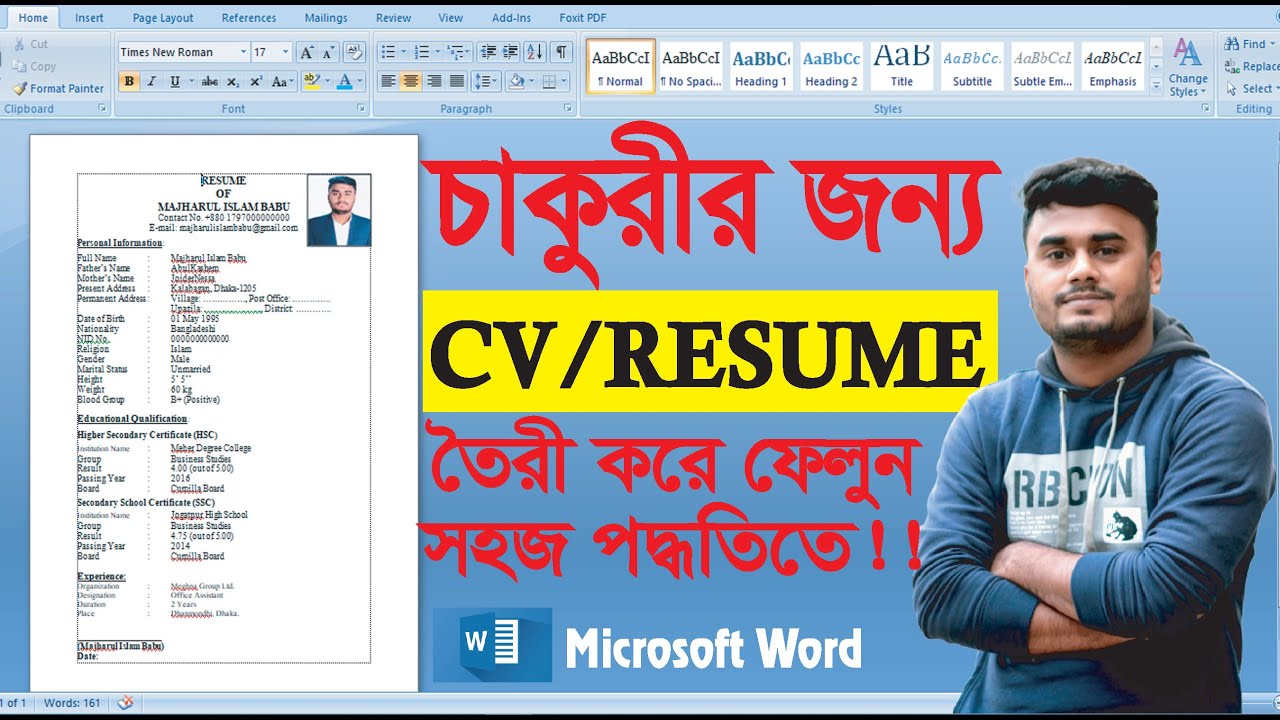Open the font color dropdown arrow

click(360, 81)
